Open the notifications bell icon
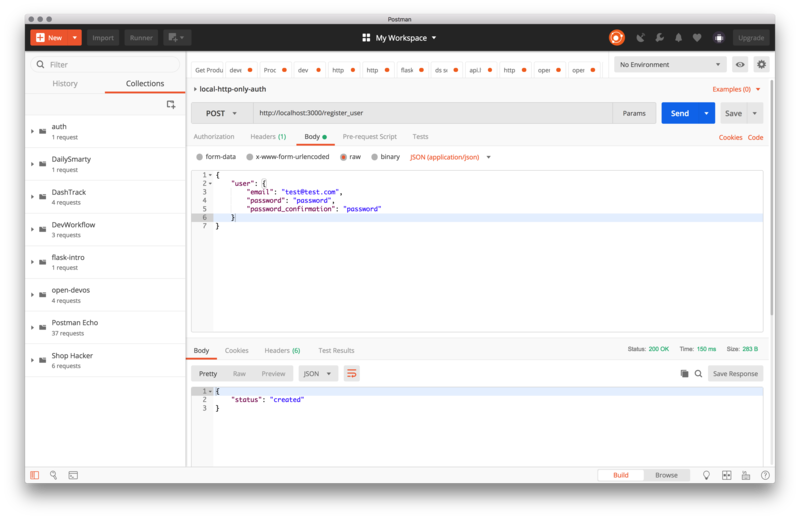The image size is (800, 519). click(x=678, y=38)
